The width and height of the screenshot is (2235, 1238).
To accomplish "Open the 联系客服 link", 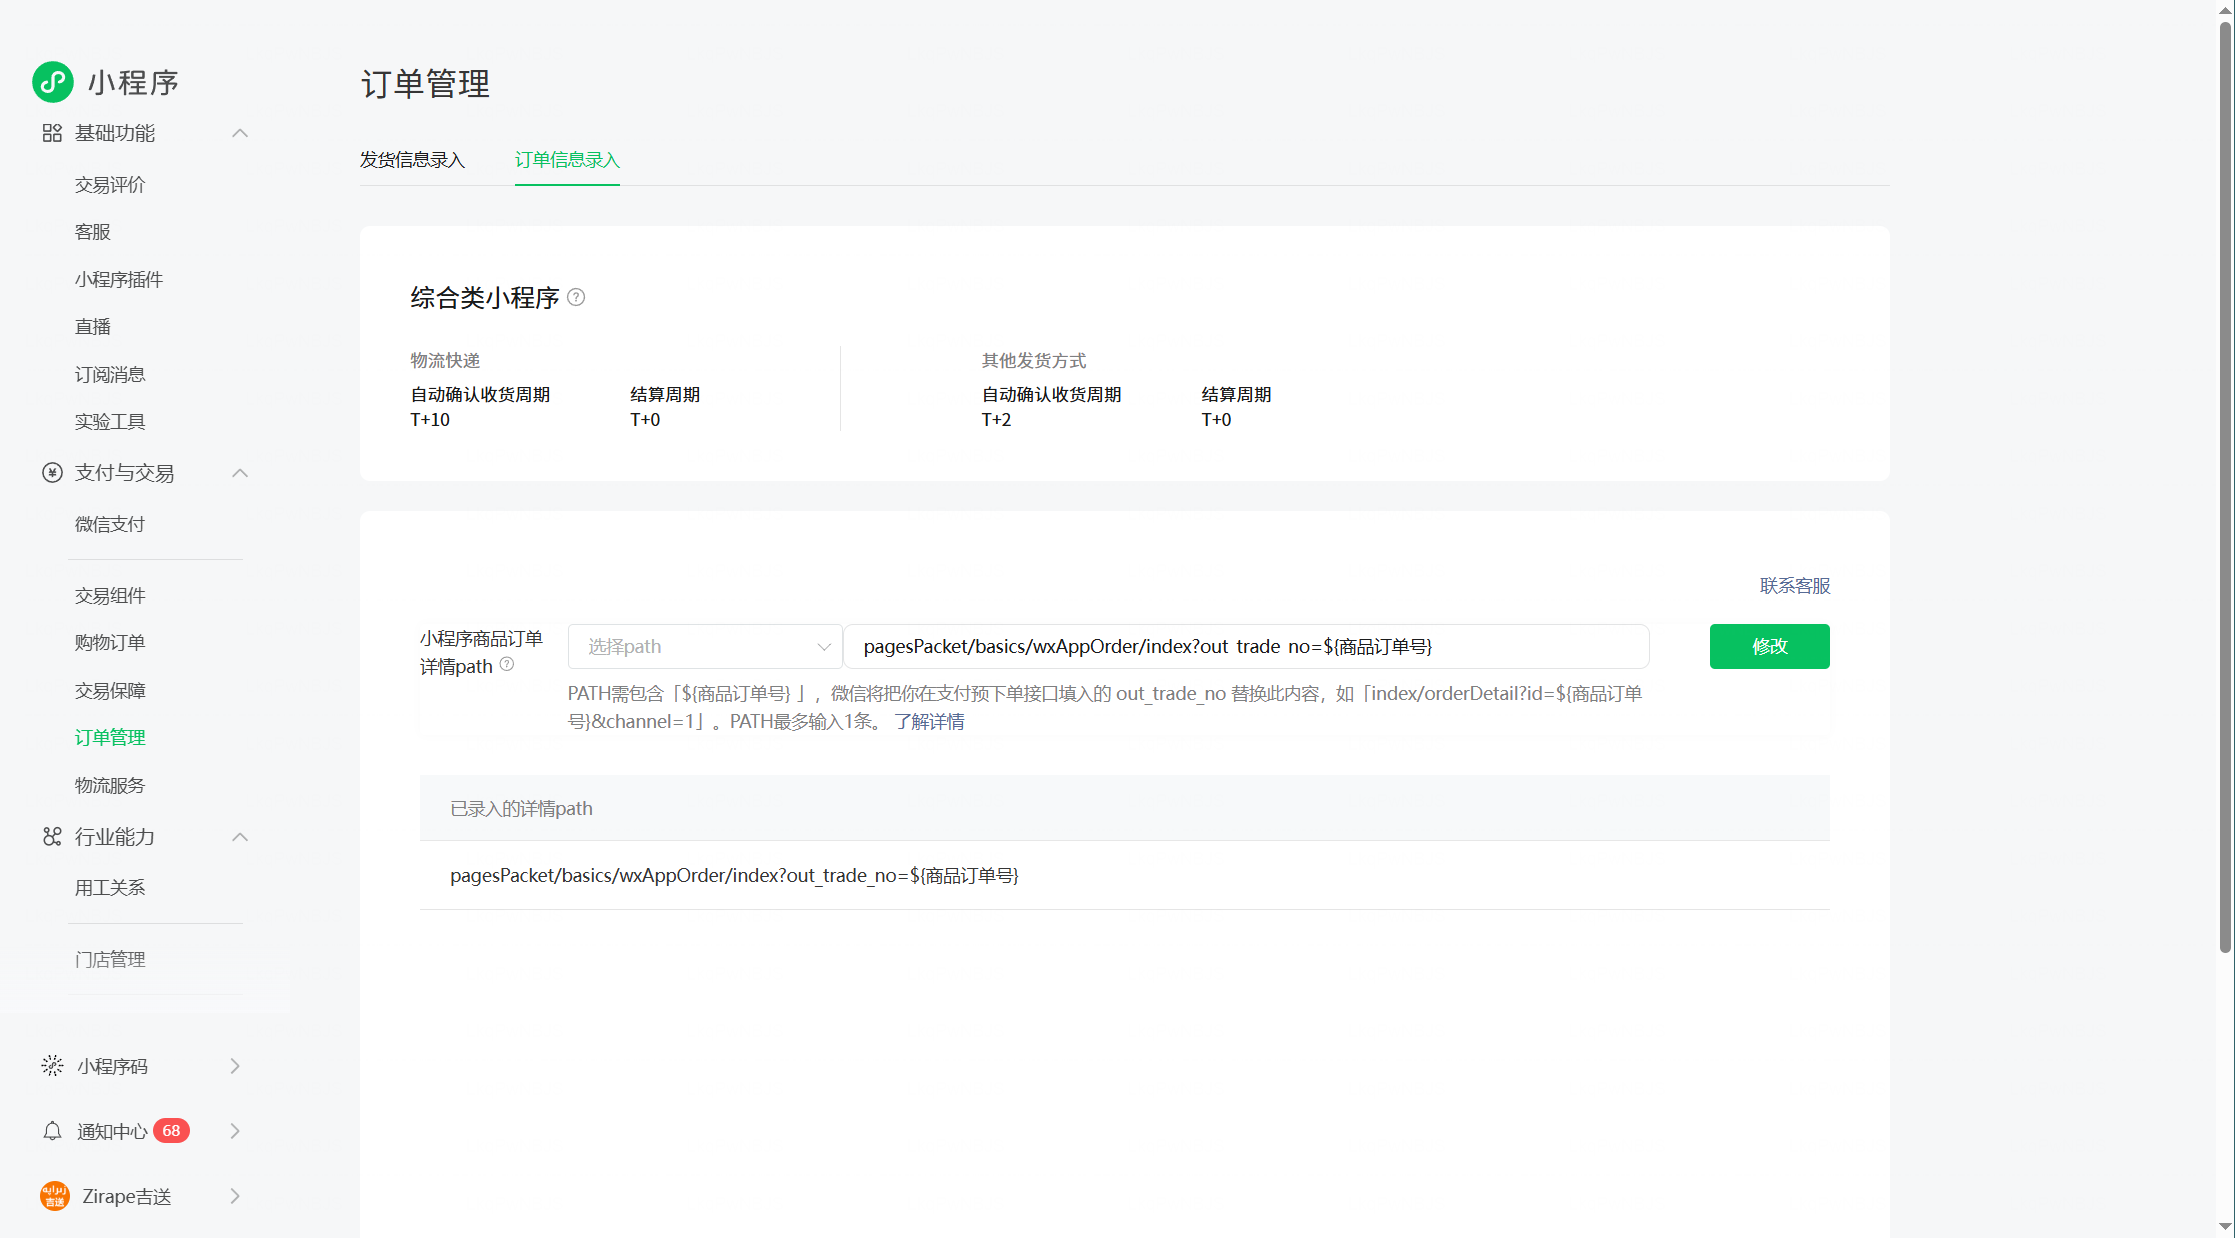I will (1794, 586).
